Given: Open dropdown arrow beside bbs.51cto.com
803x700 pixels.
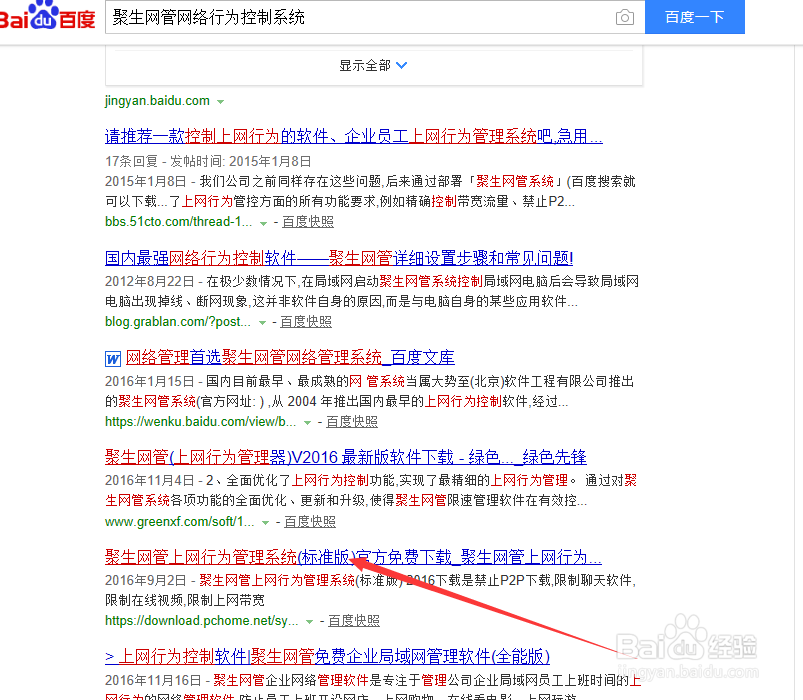Looking at the screenshot, I should pos(263,223).
